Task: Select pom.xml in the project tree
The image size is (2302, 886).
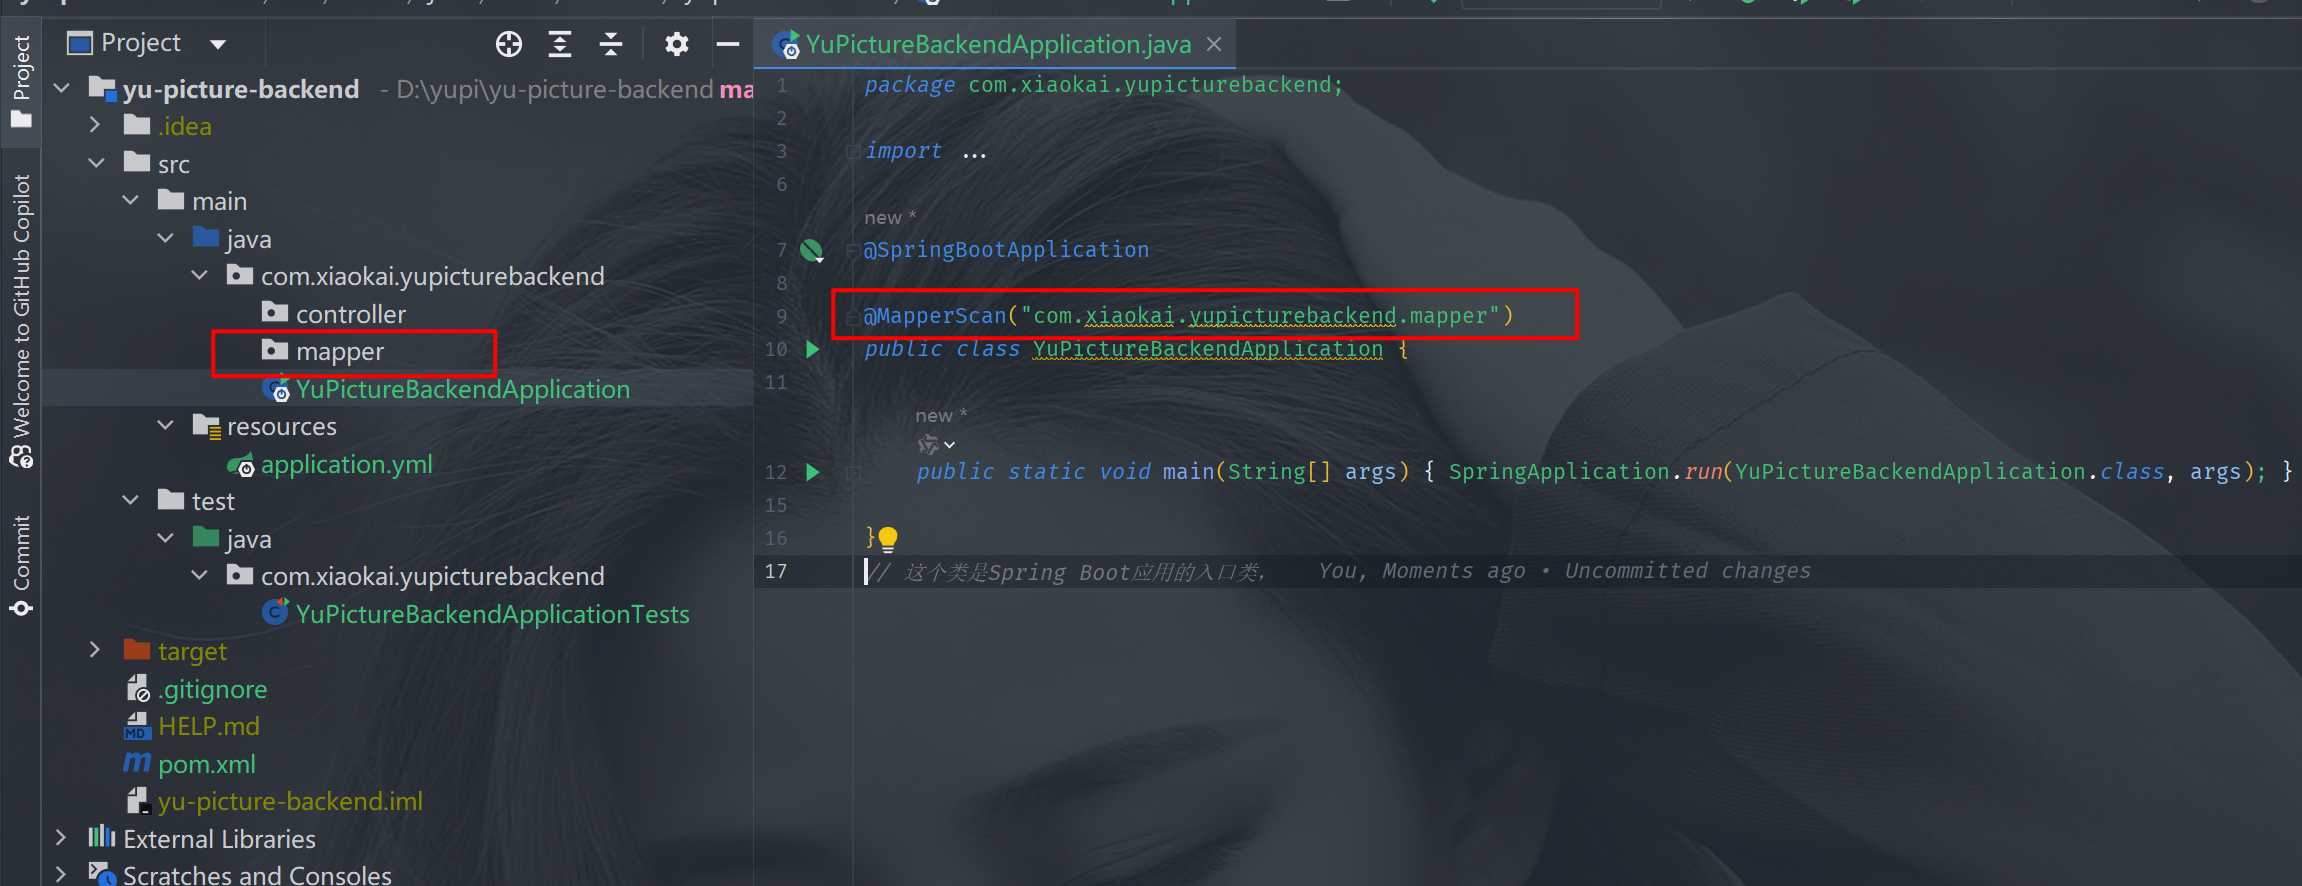Action: pos(206,764)
